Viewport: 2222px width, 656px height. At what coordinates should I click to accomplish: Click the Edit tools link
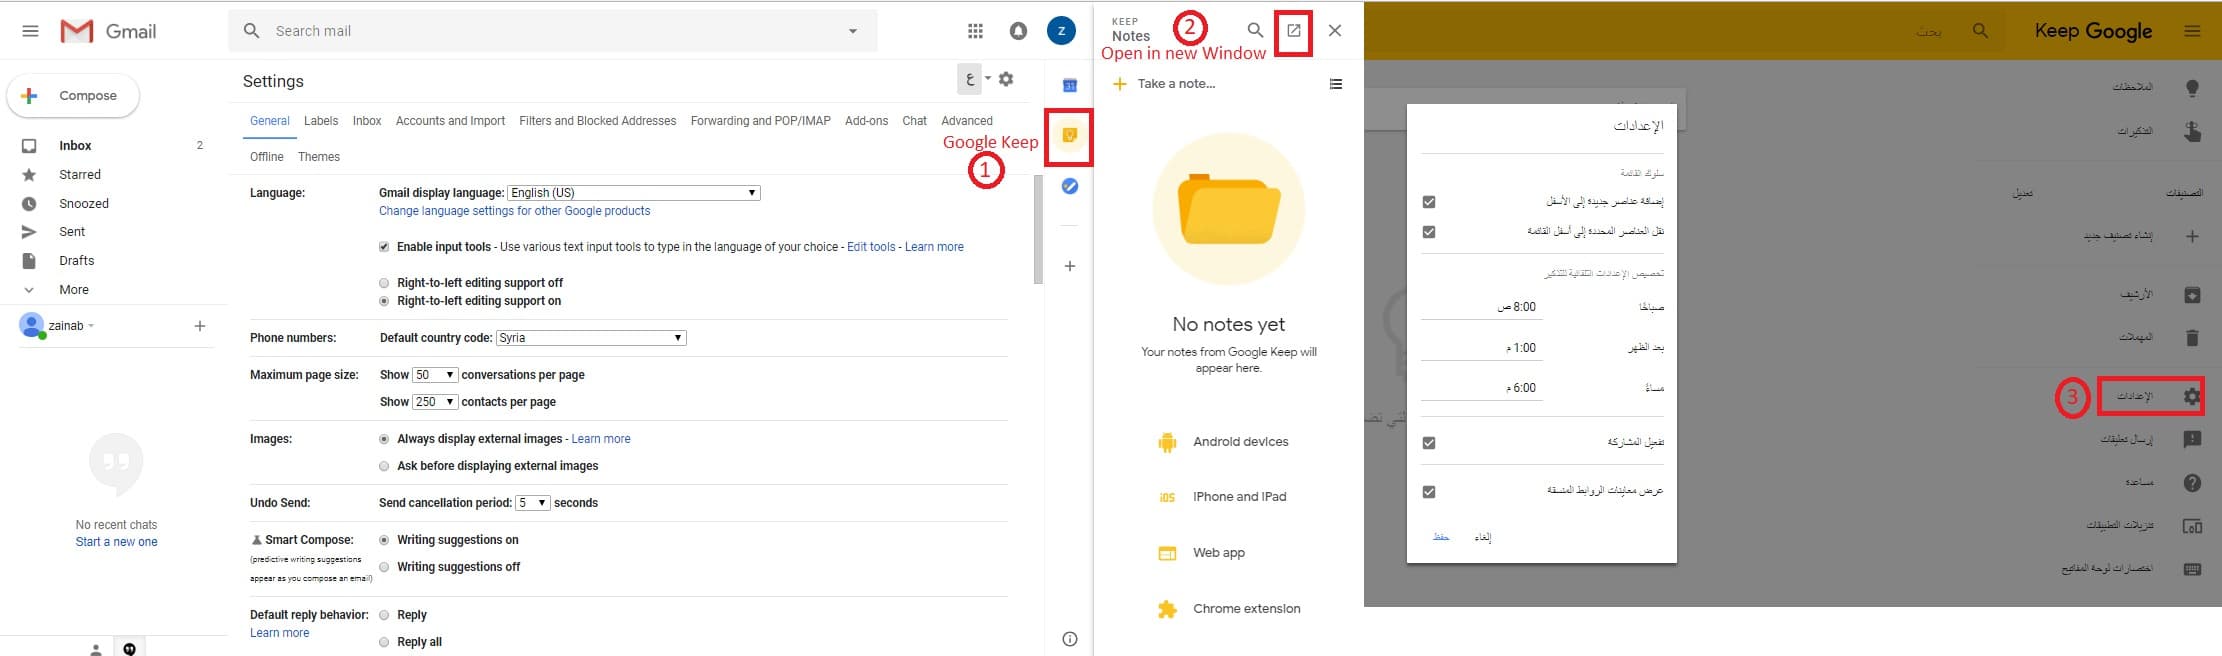pos(871,247)
